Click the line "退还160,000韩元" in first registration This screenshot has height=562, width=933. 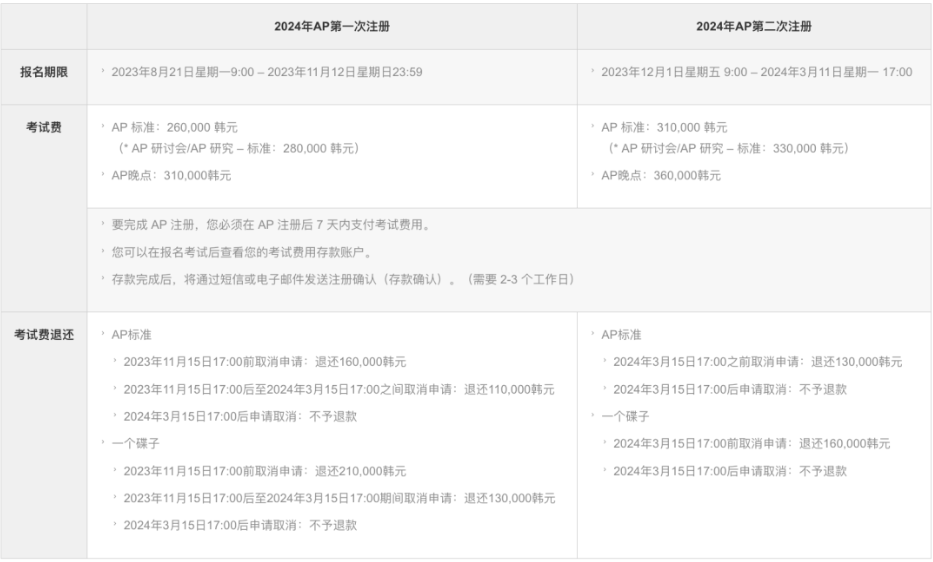click(x=264, y=361)
